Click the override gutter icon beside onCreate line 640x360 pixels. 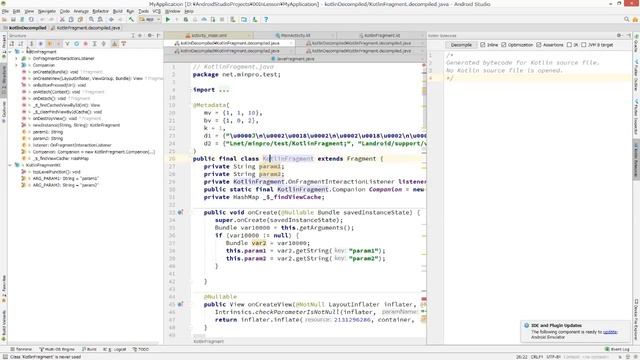(180, 212)
